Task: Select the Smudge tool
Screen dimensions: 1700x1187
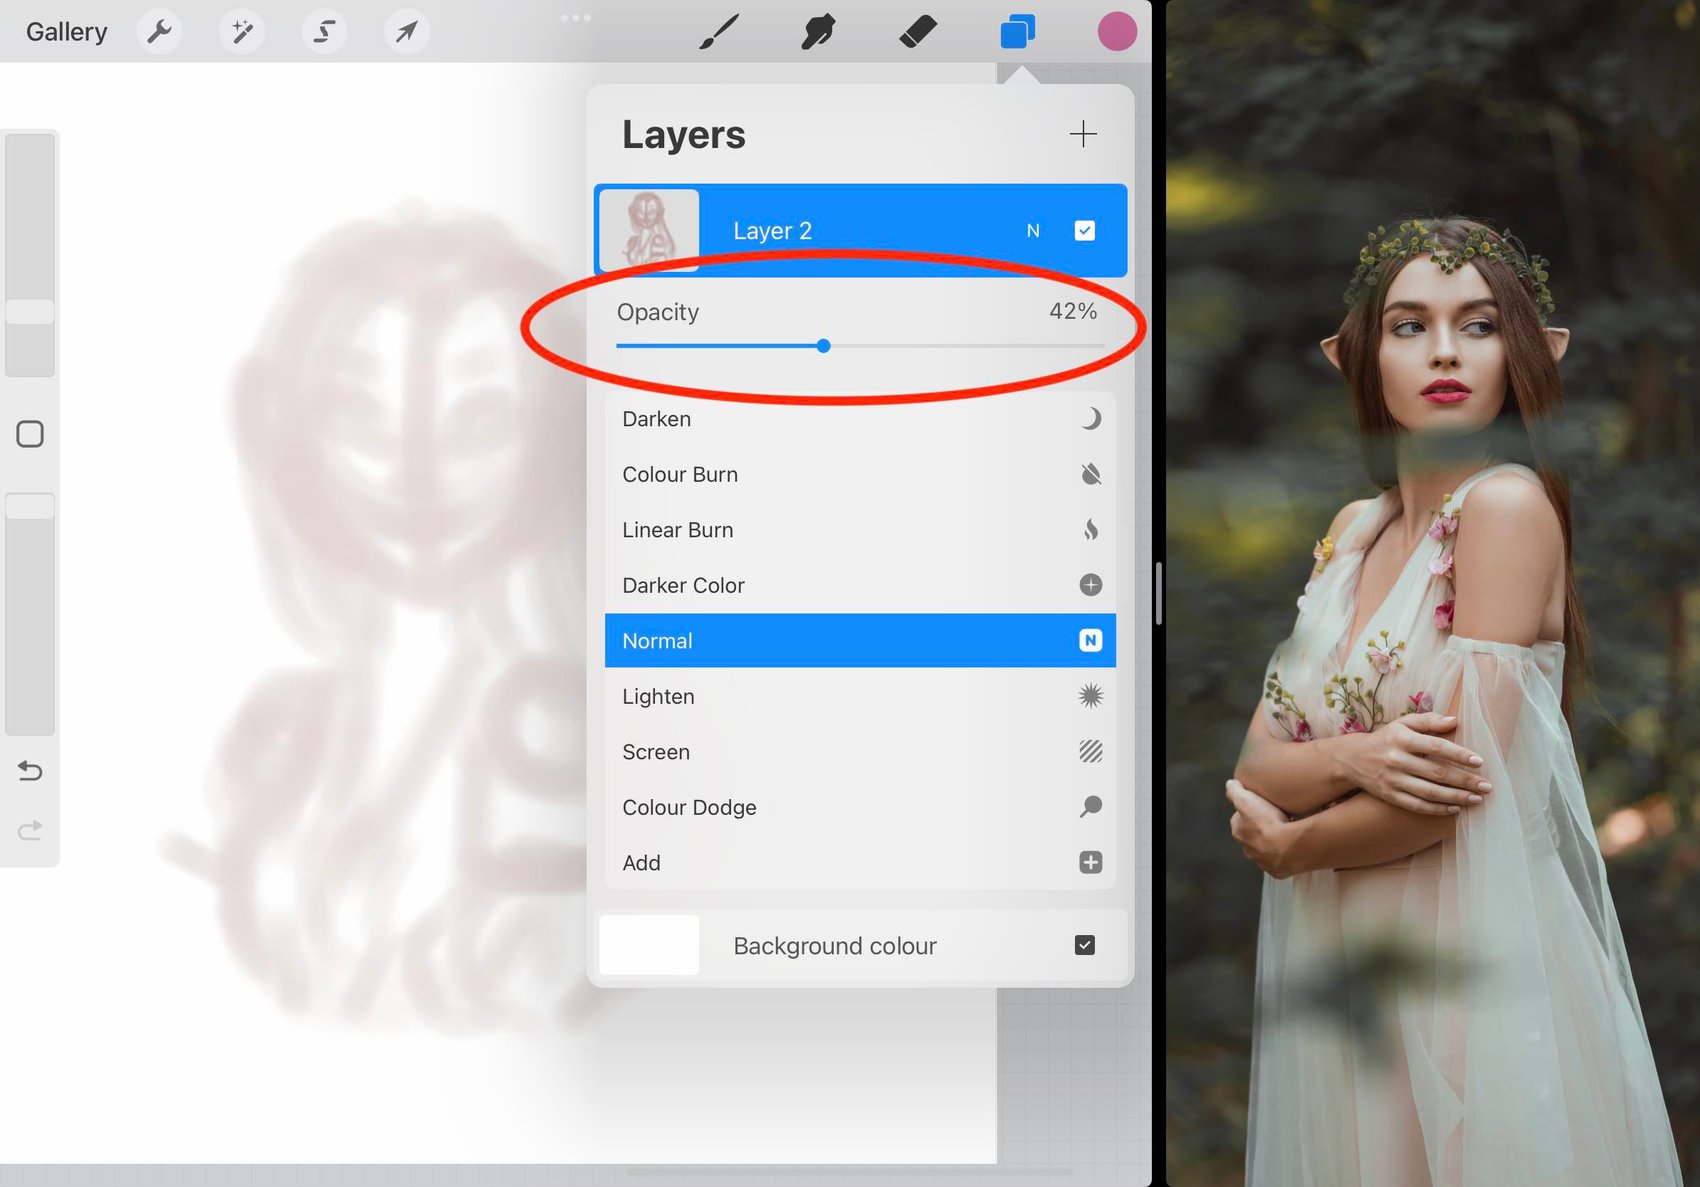Action: click(818, 32)
